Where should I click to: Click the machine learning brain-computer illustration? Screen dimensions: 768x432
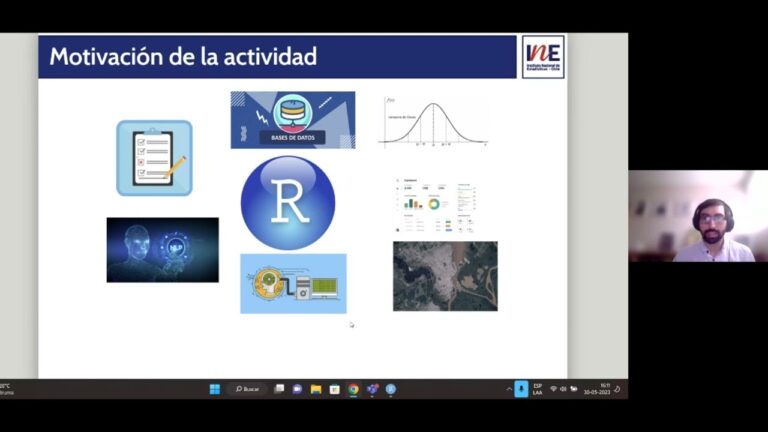pos(293,284)
